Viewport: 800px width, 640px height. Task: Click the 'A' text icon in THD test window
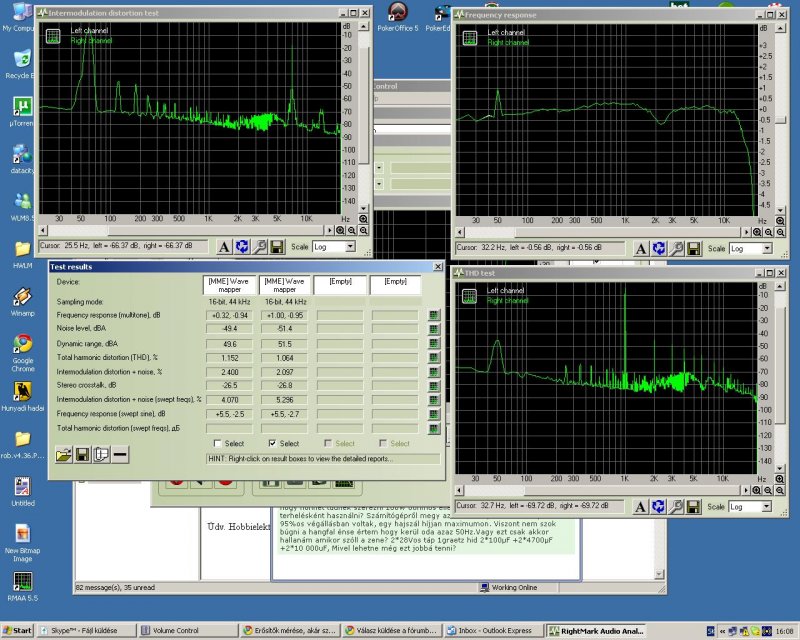click(640, 507)
